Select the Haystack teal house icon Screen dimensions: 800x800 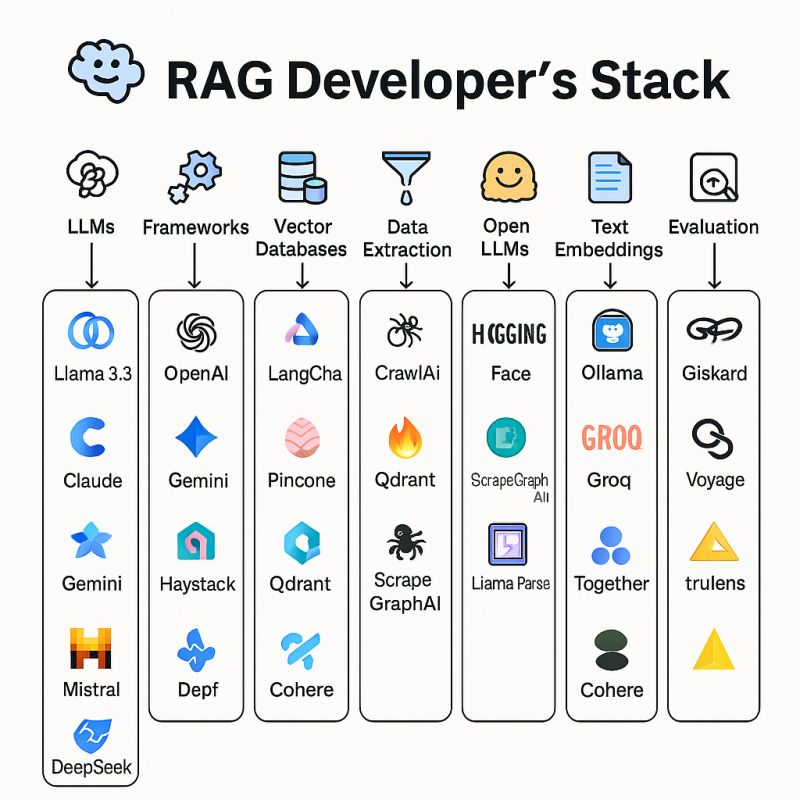196,541
